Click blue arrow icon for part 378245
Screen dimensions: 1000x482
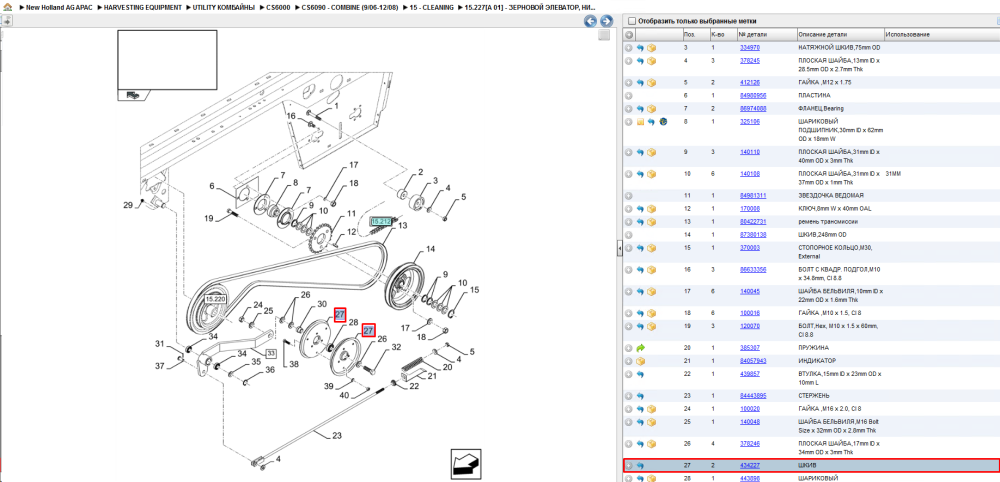click(x=641, y=61)
